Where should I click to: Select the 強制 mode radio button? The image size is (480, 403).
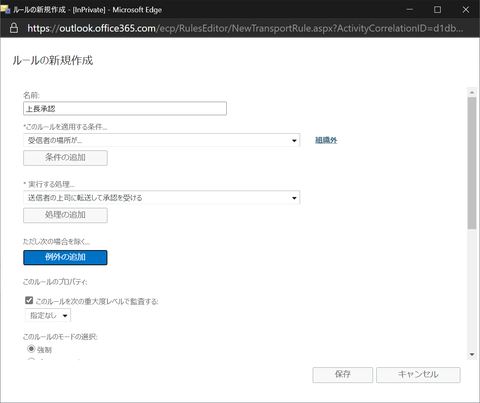(x=31, y=349)
